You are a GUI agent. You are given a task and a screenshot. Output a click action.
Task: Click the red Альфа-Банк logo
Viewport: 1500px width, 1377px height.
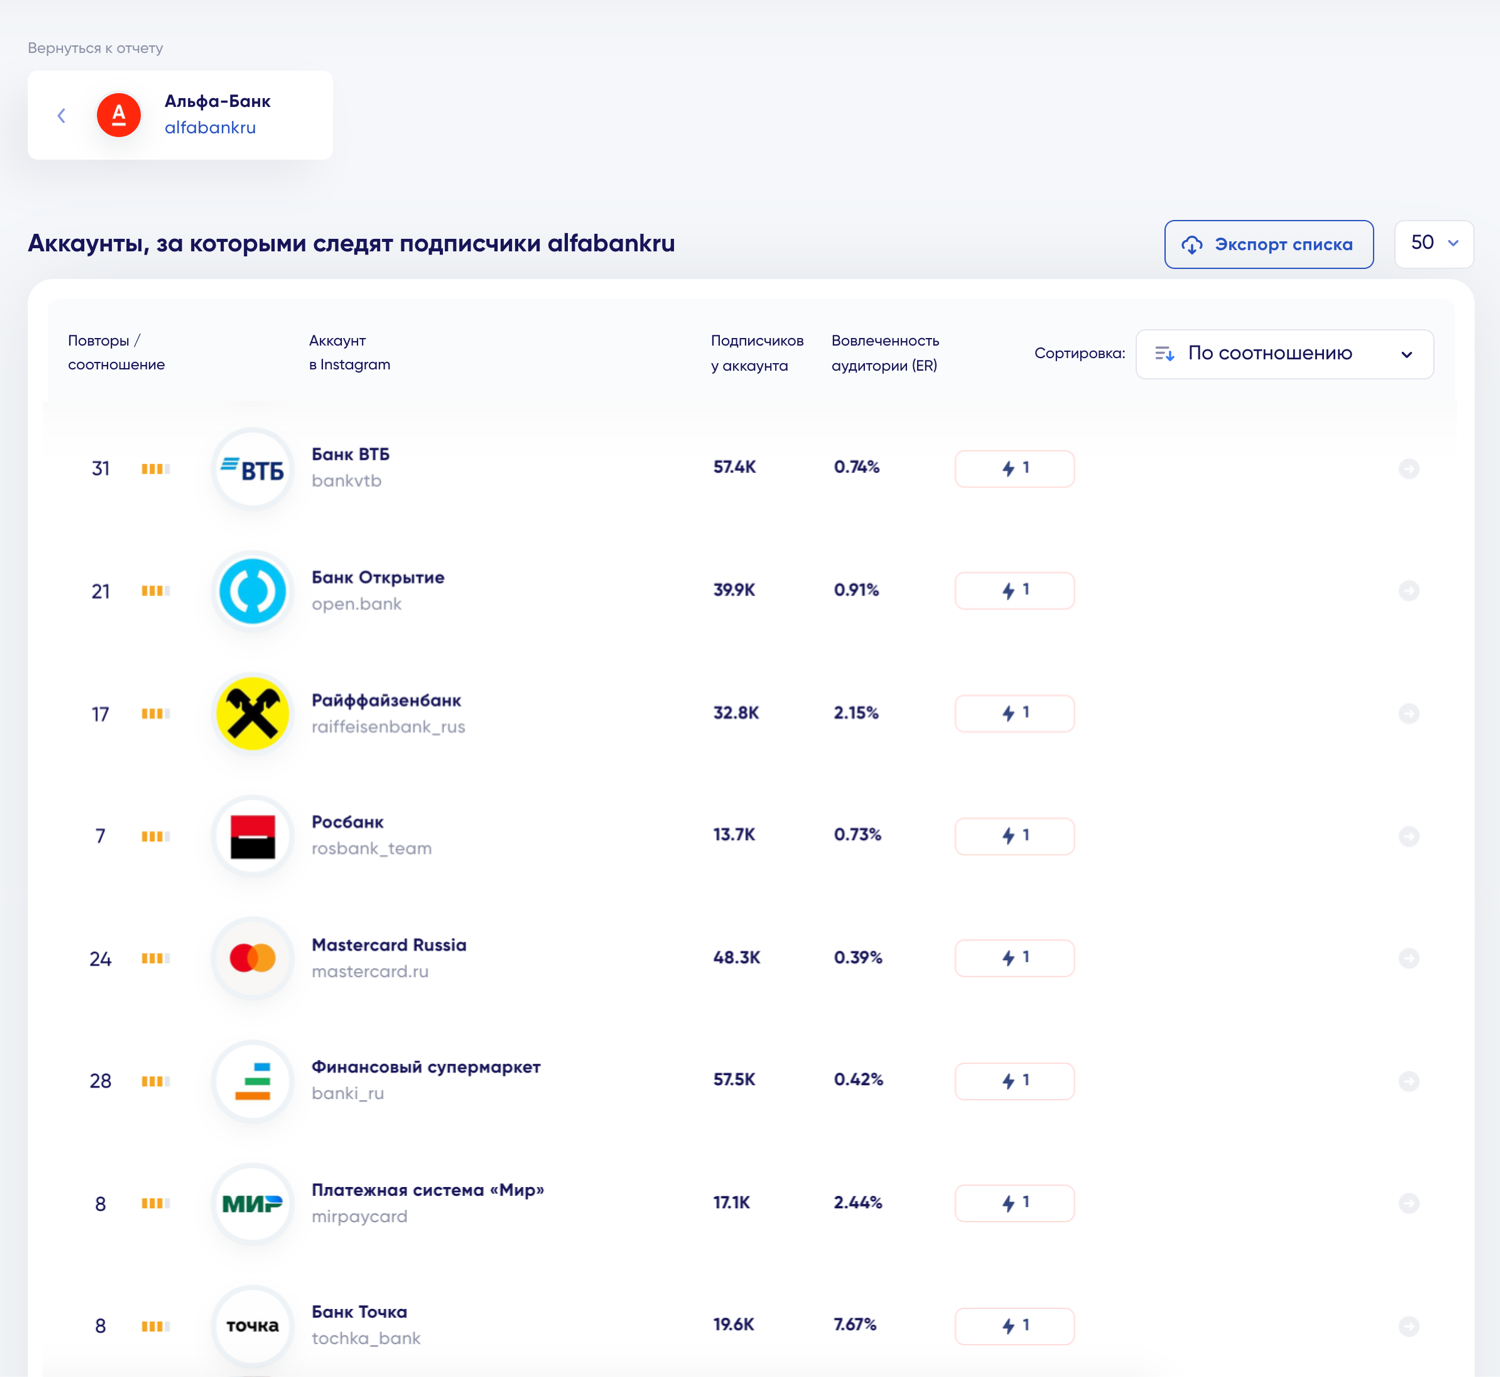pyautogui.click(x=119, y=115)
